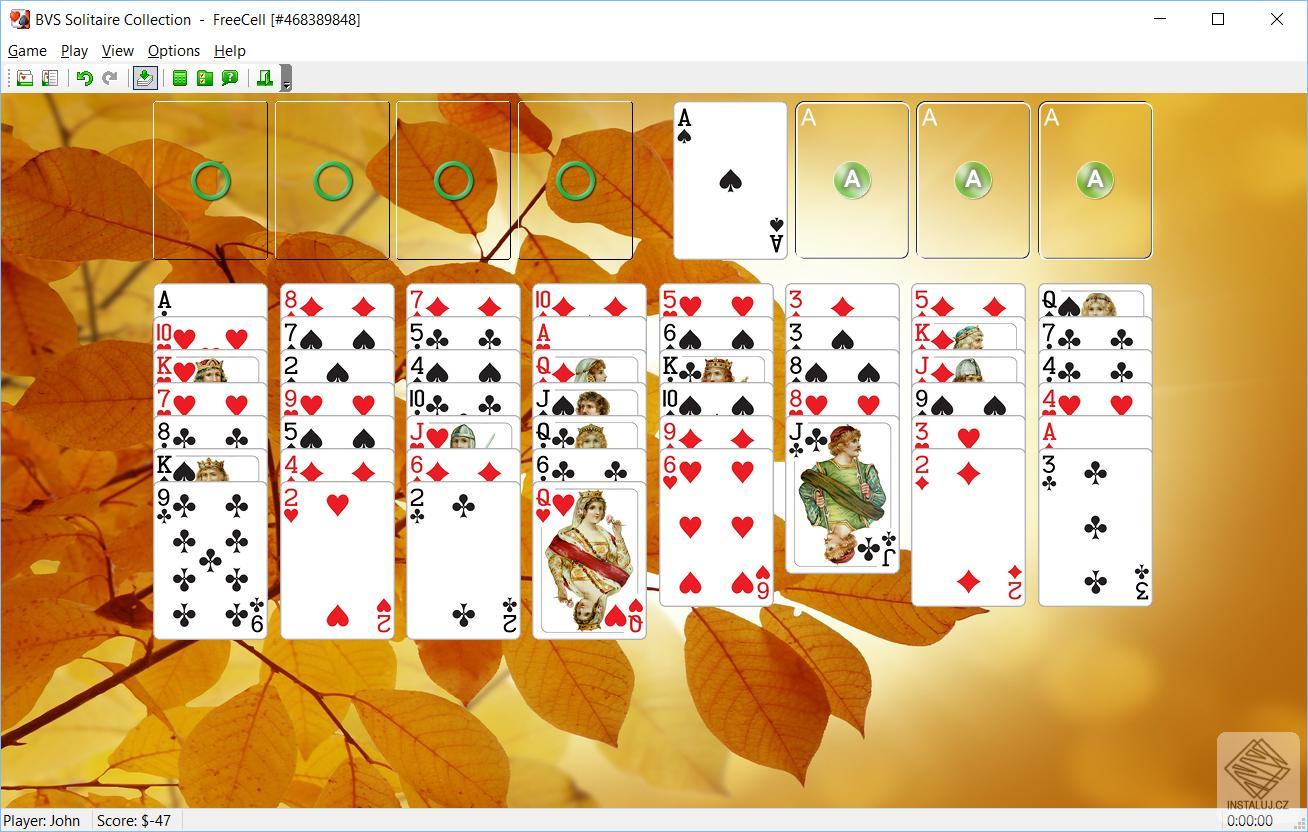Open the Help menu
Image resolution: width=1308 pixels, height=832 pixels.
coord(230,50)
